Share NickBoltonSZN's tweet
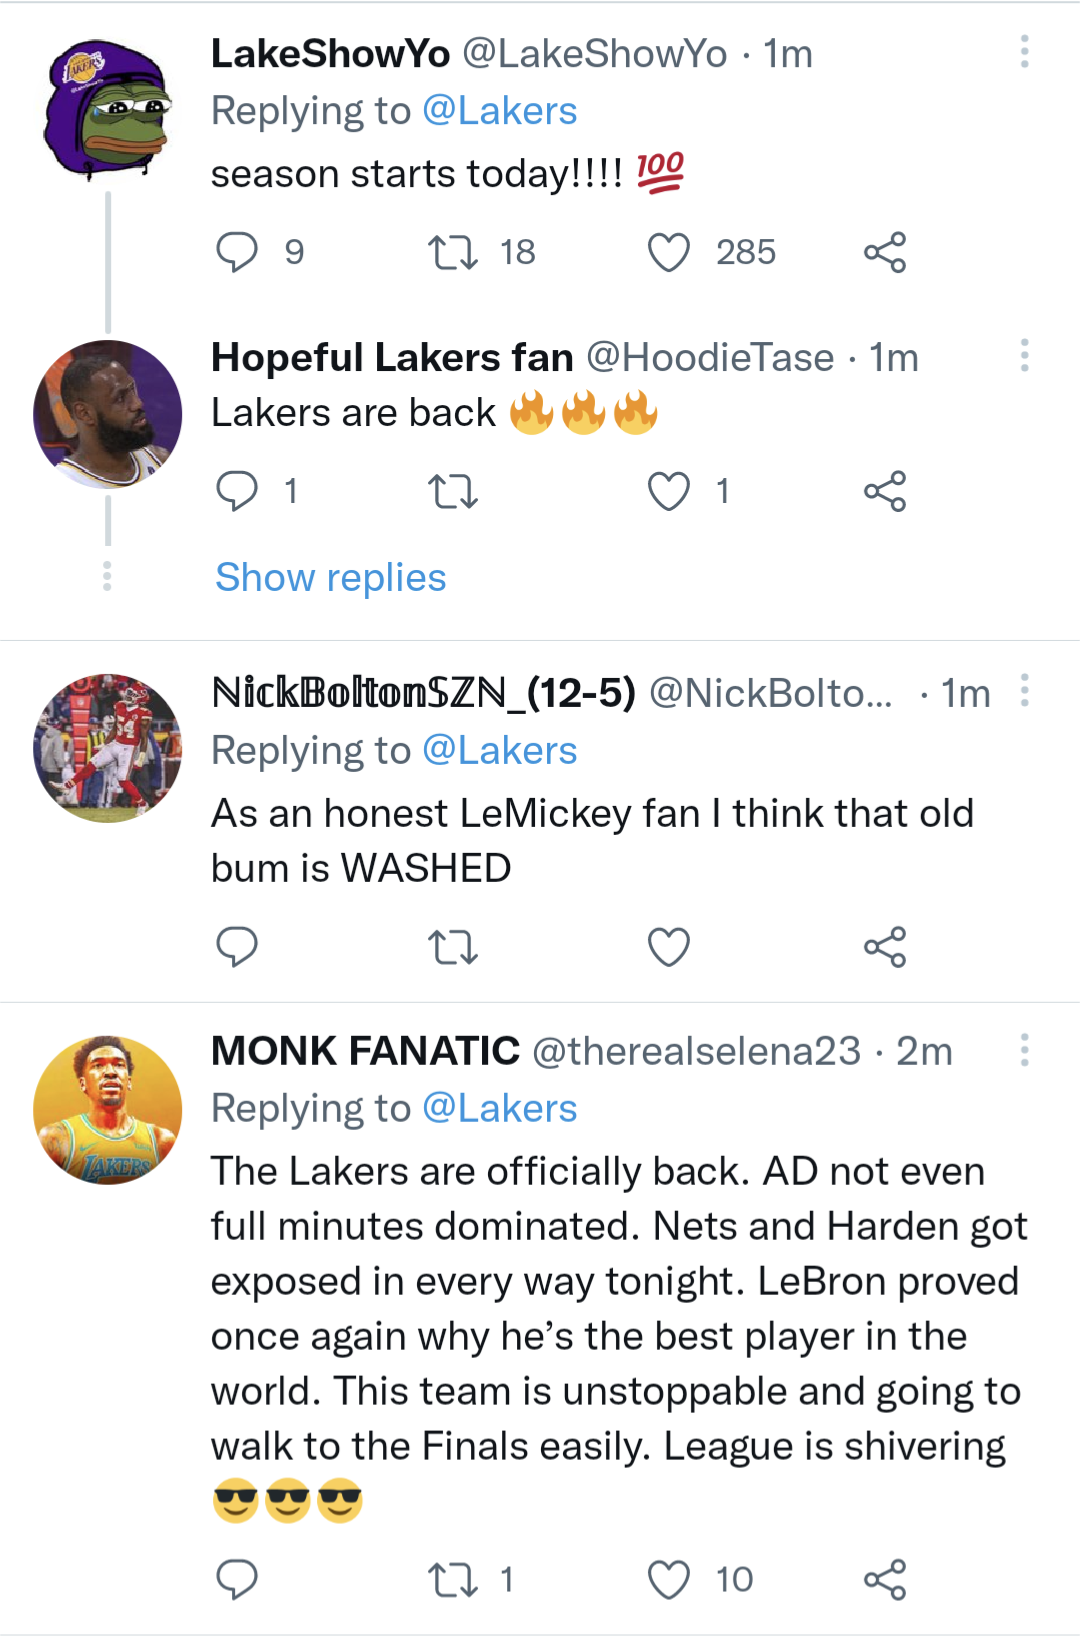Screen dimensions: 1080x1649 tap(885, 947)
